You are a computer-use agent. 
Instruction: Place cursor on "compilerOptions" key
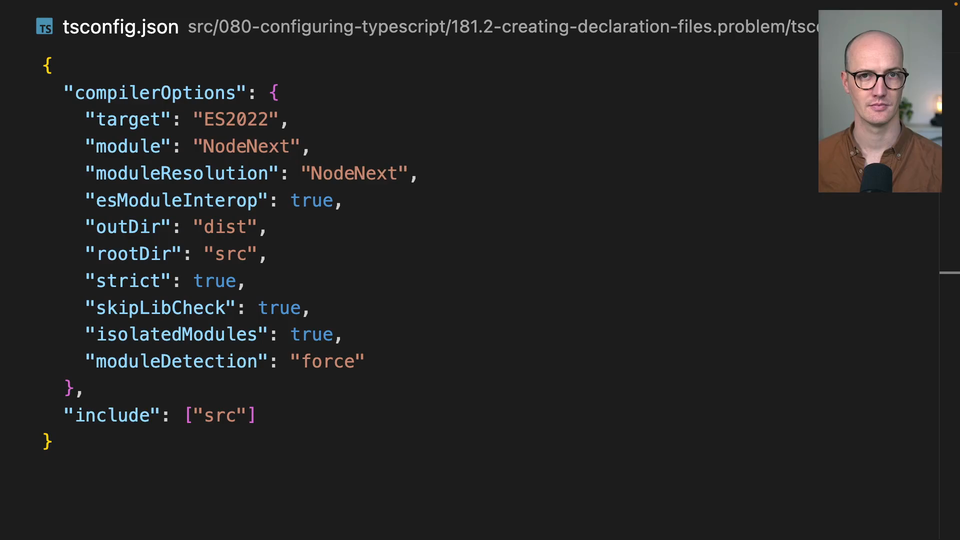[x=155, y=93]
